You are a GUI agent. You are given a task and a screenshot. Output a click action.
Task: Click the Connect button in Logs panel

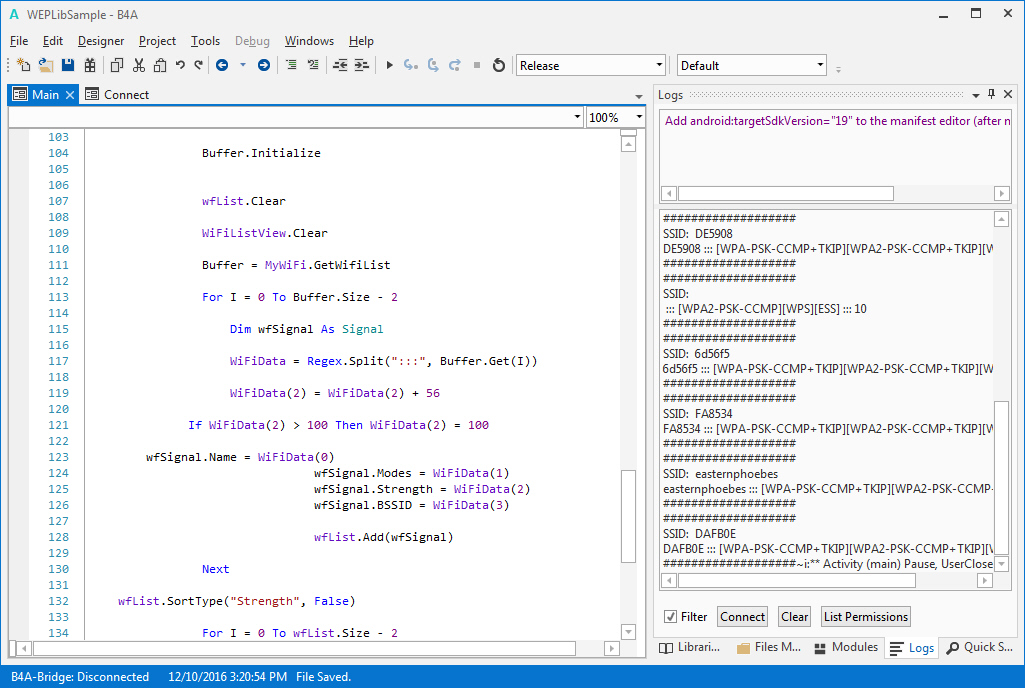[x=742, y=617]
